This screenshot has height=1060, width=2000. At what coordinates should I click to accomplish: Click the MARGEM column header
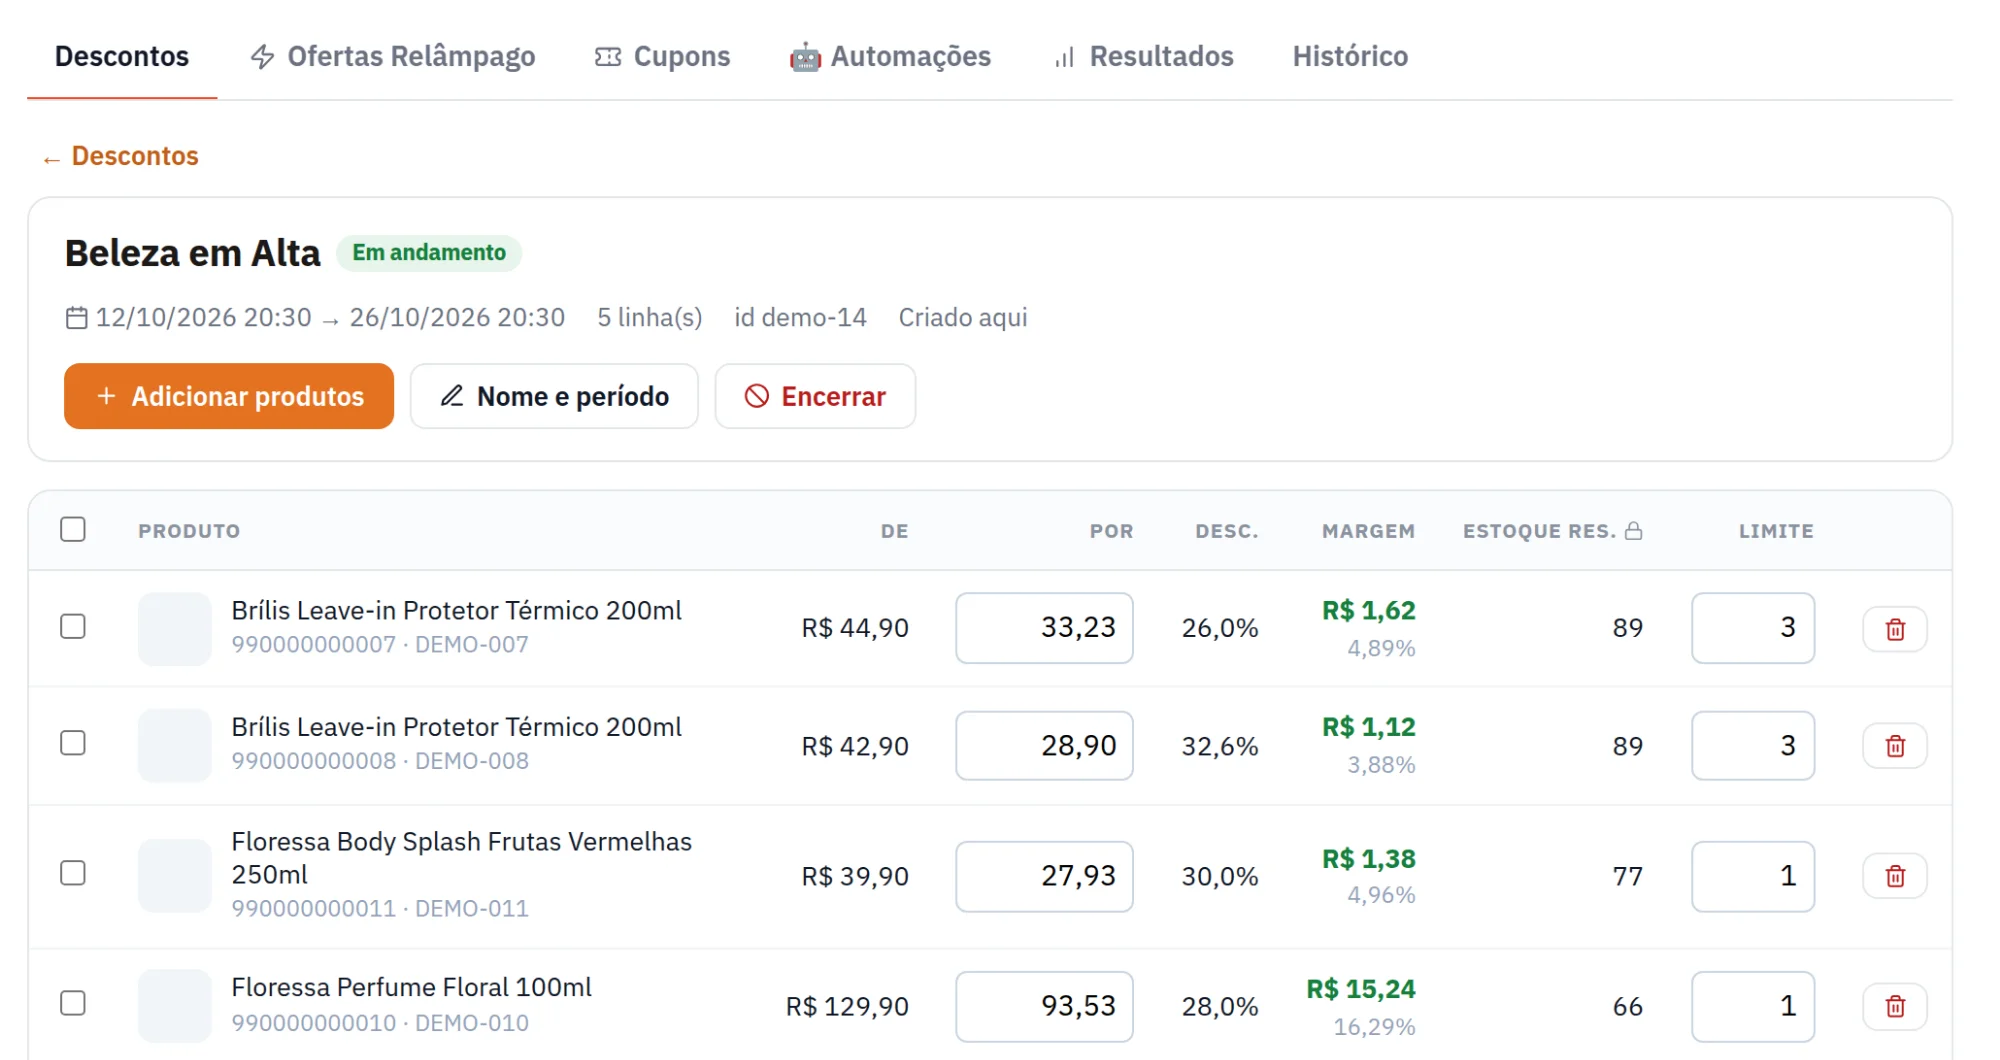pyautogui.click(x=1368, y=531)
